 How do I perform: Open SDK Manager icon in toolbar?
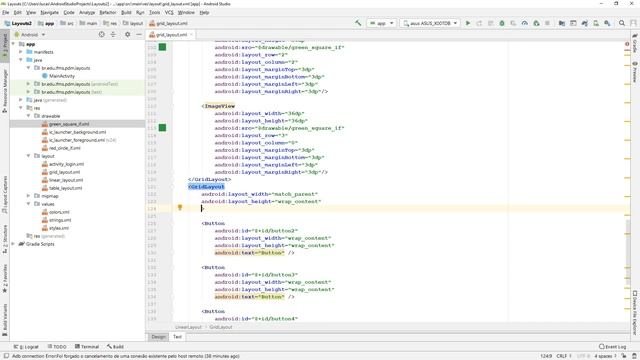tap(607, 23)
